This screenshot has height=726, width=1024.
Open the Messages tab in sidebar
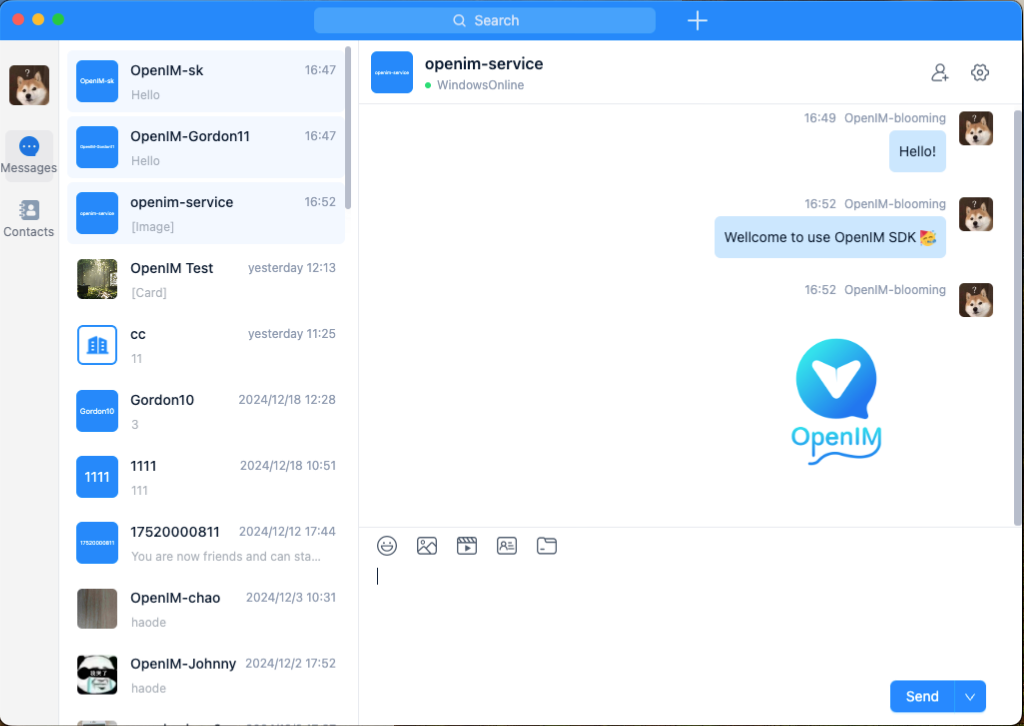(x=29, y=155)
